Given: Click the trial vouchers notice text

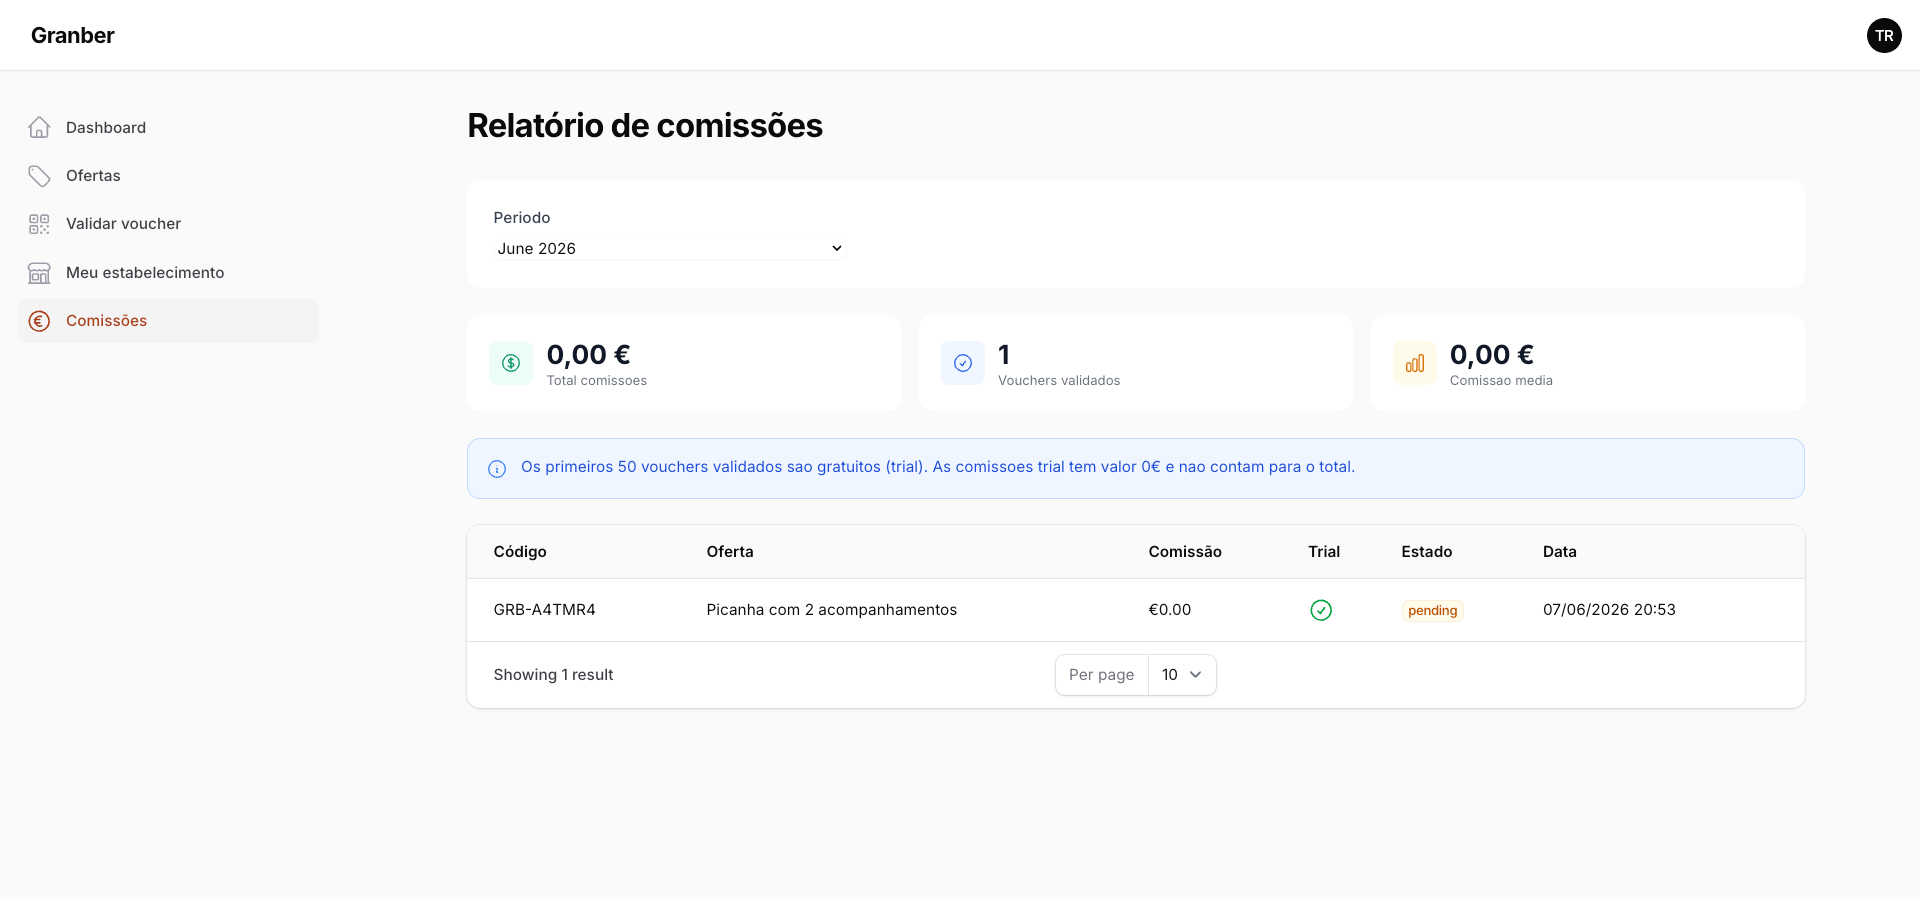Looking at the screenshot, I should coord(938,467).
